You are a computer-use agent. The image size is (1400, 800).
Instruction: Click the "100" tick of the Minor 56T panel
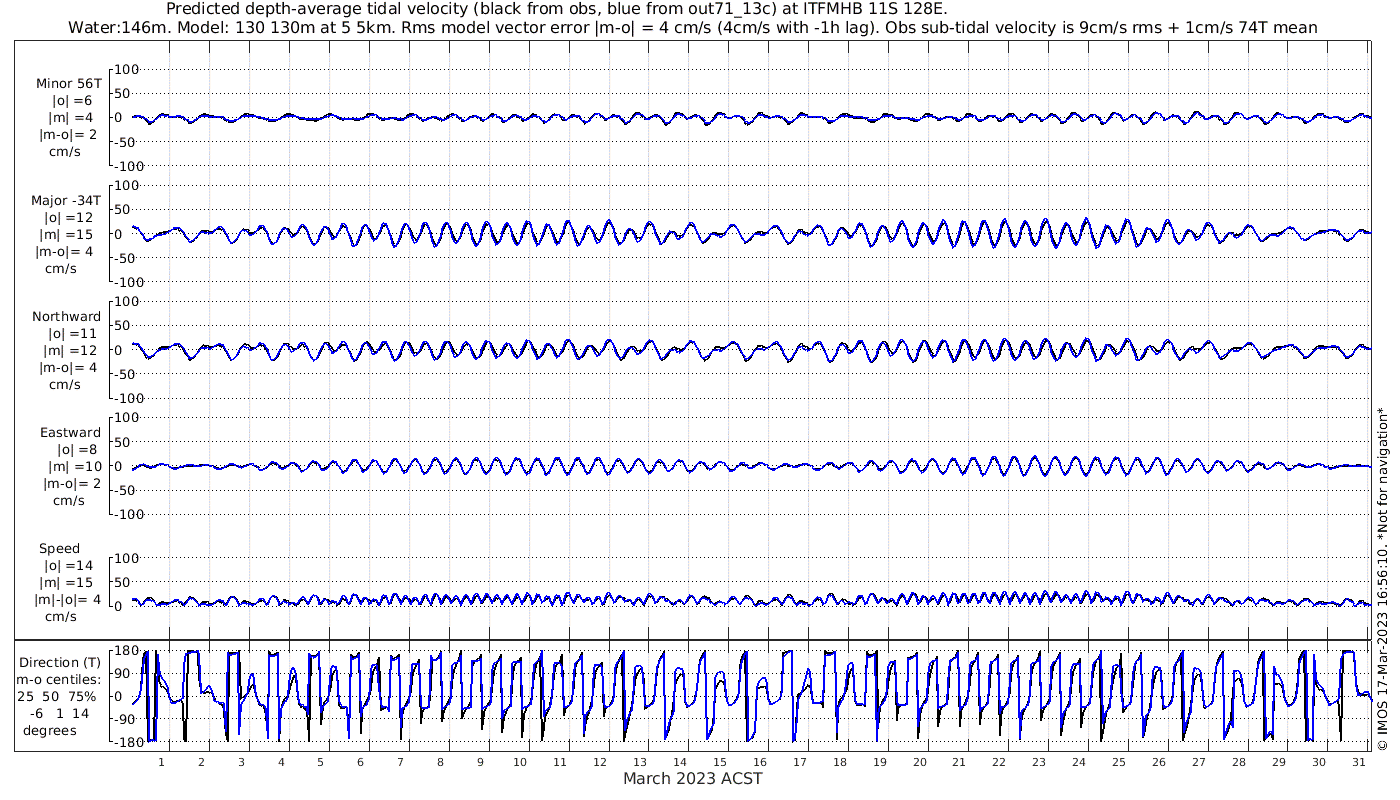point(127,69)
